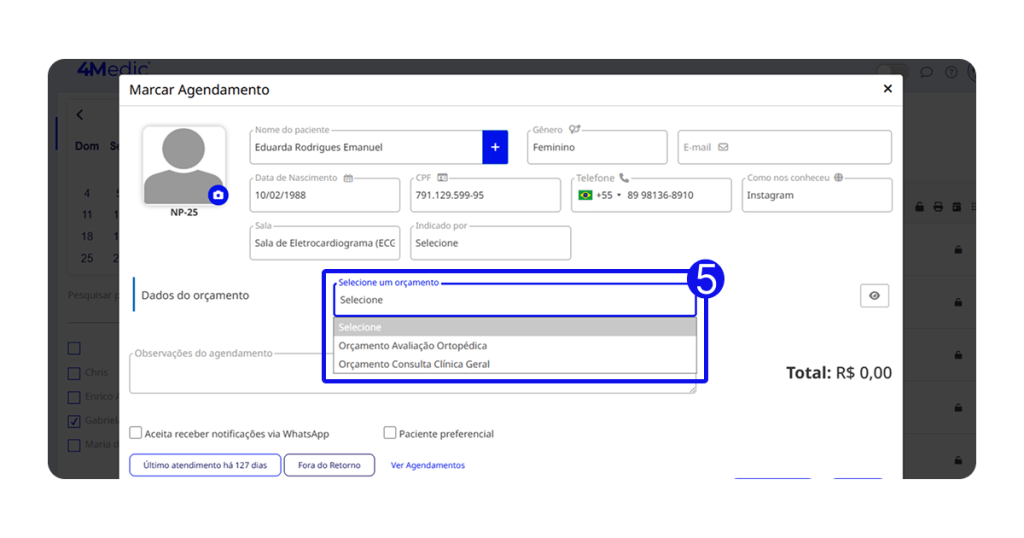
Task: Close the Marcar Agendamento dialog
Action: [887, 89]
